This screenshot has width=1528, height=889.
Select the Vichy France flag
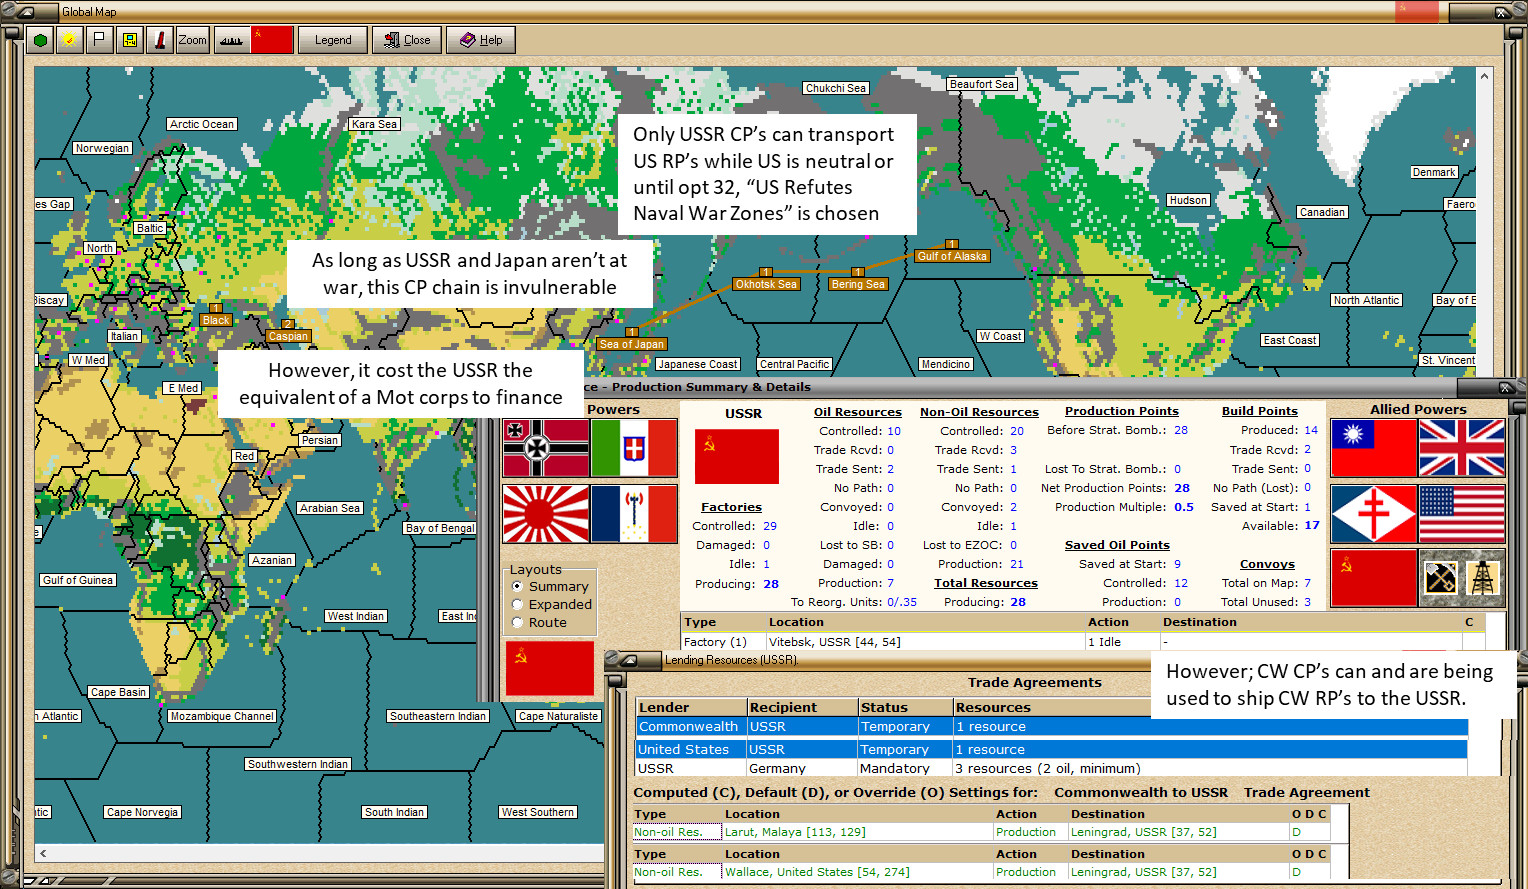click(634, 514)
